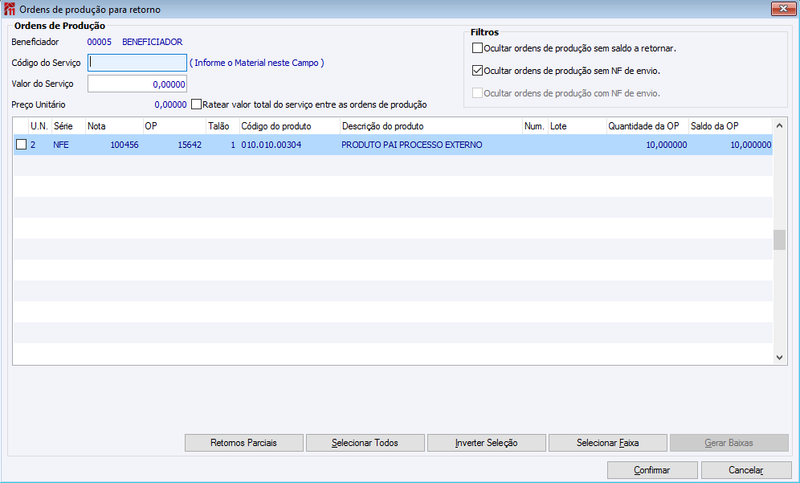Image resolution: width=800 pixels, height=483 pixels.
Task: Click the Série column header
Action: point(68,126)
